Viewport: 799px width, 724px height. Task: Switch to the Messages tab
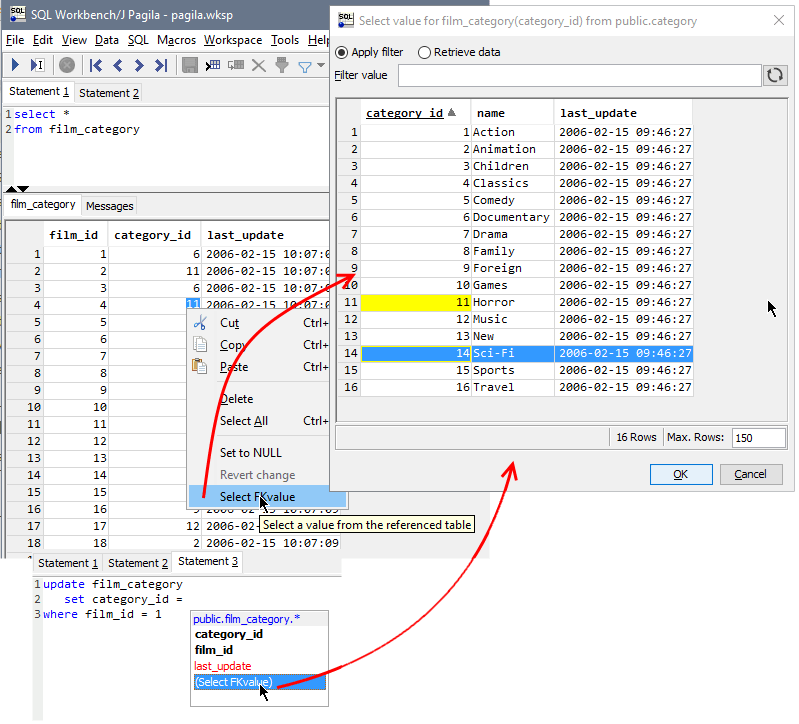tap(110, 206)
